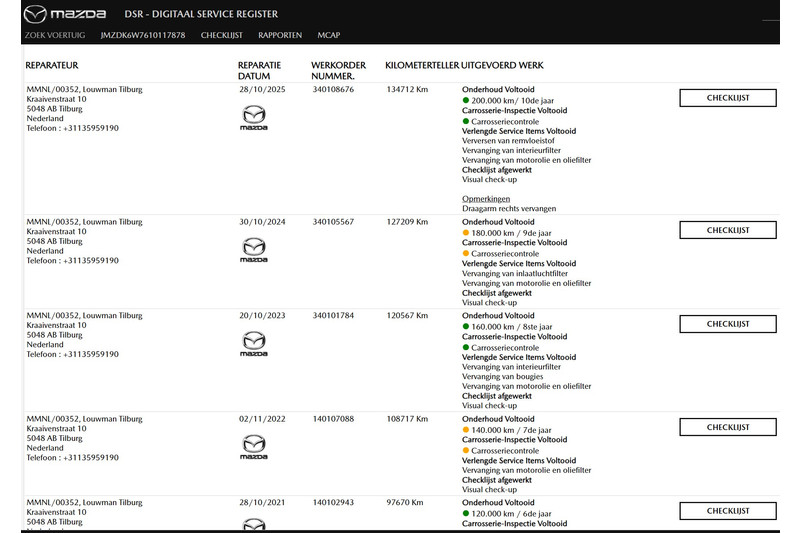Image resolution: width=800 pixels, height=533 pixels.
Task: Click orange dot beside 180.000 km / 9de jaar
Action: [x=465, y=233]
